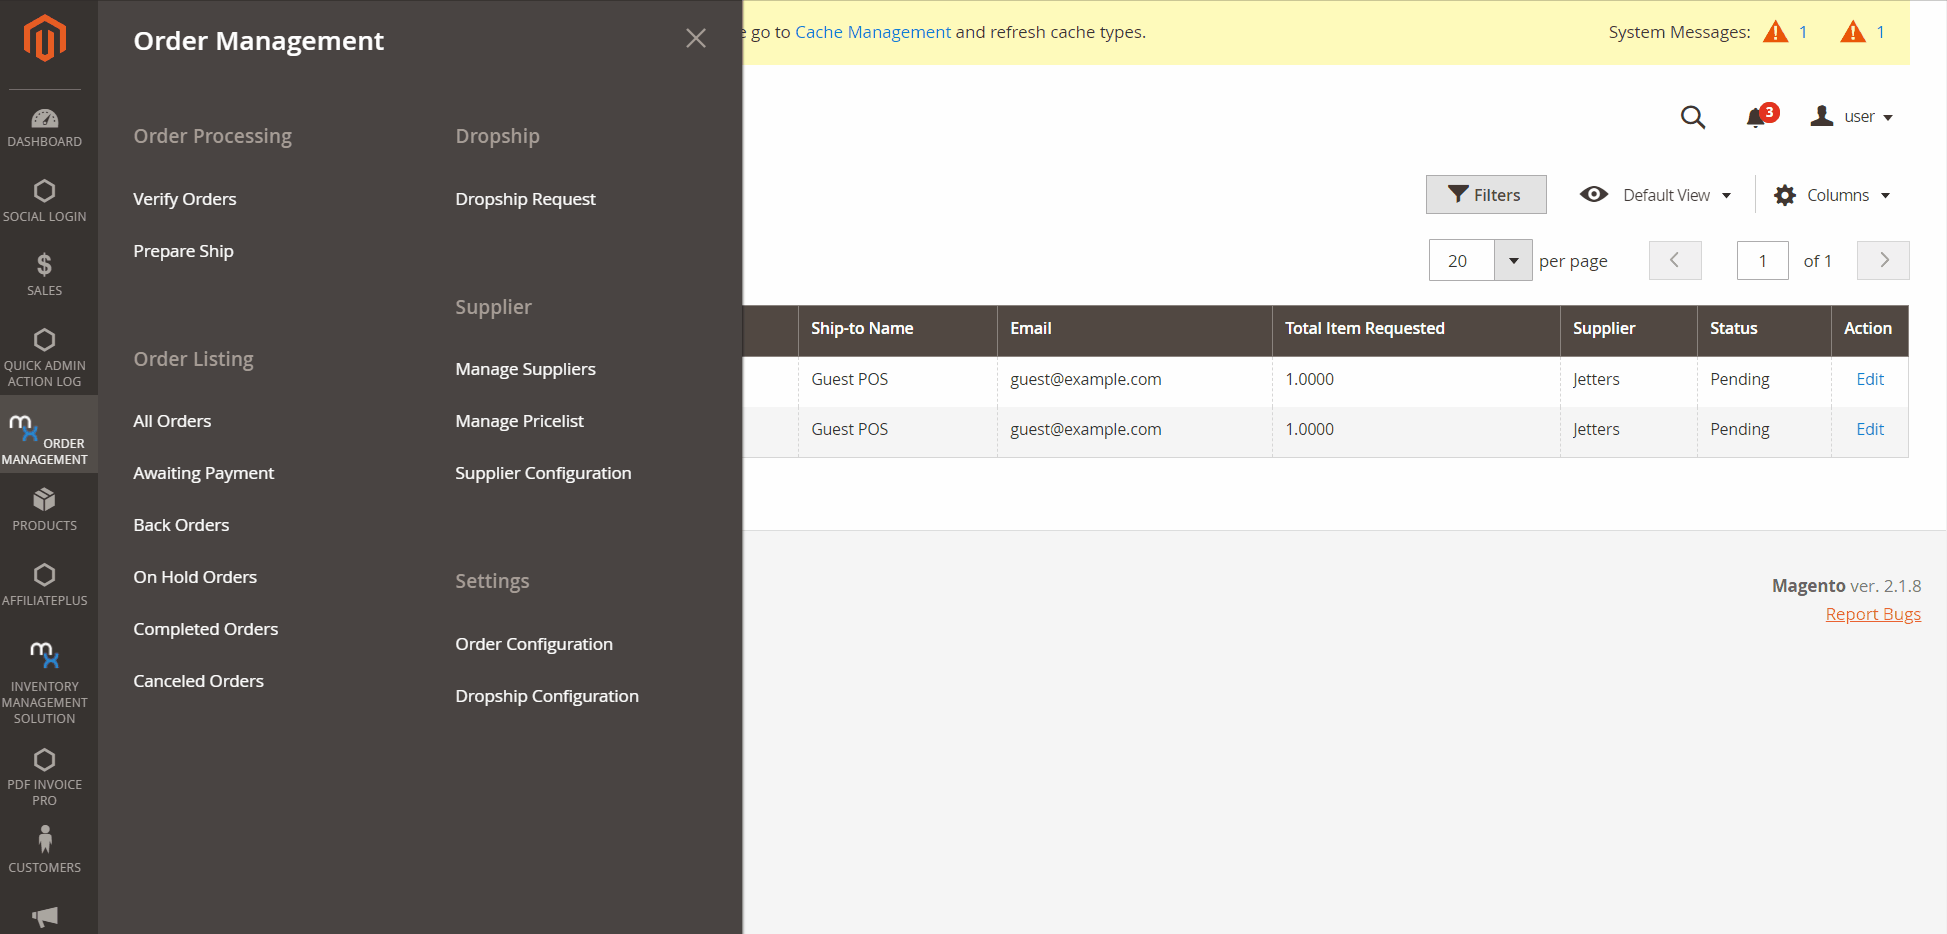Click the search magnifier icon
The image size is (1947, 934).
click(1693, 117)
